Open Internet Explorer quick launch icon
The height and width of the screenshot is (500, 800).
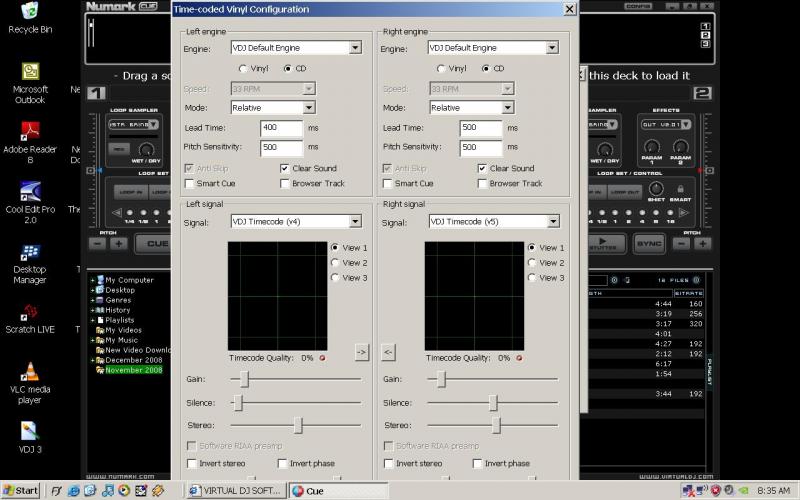pyautogui.click(x=73, y=491)
